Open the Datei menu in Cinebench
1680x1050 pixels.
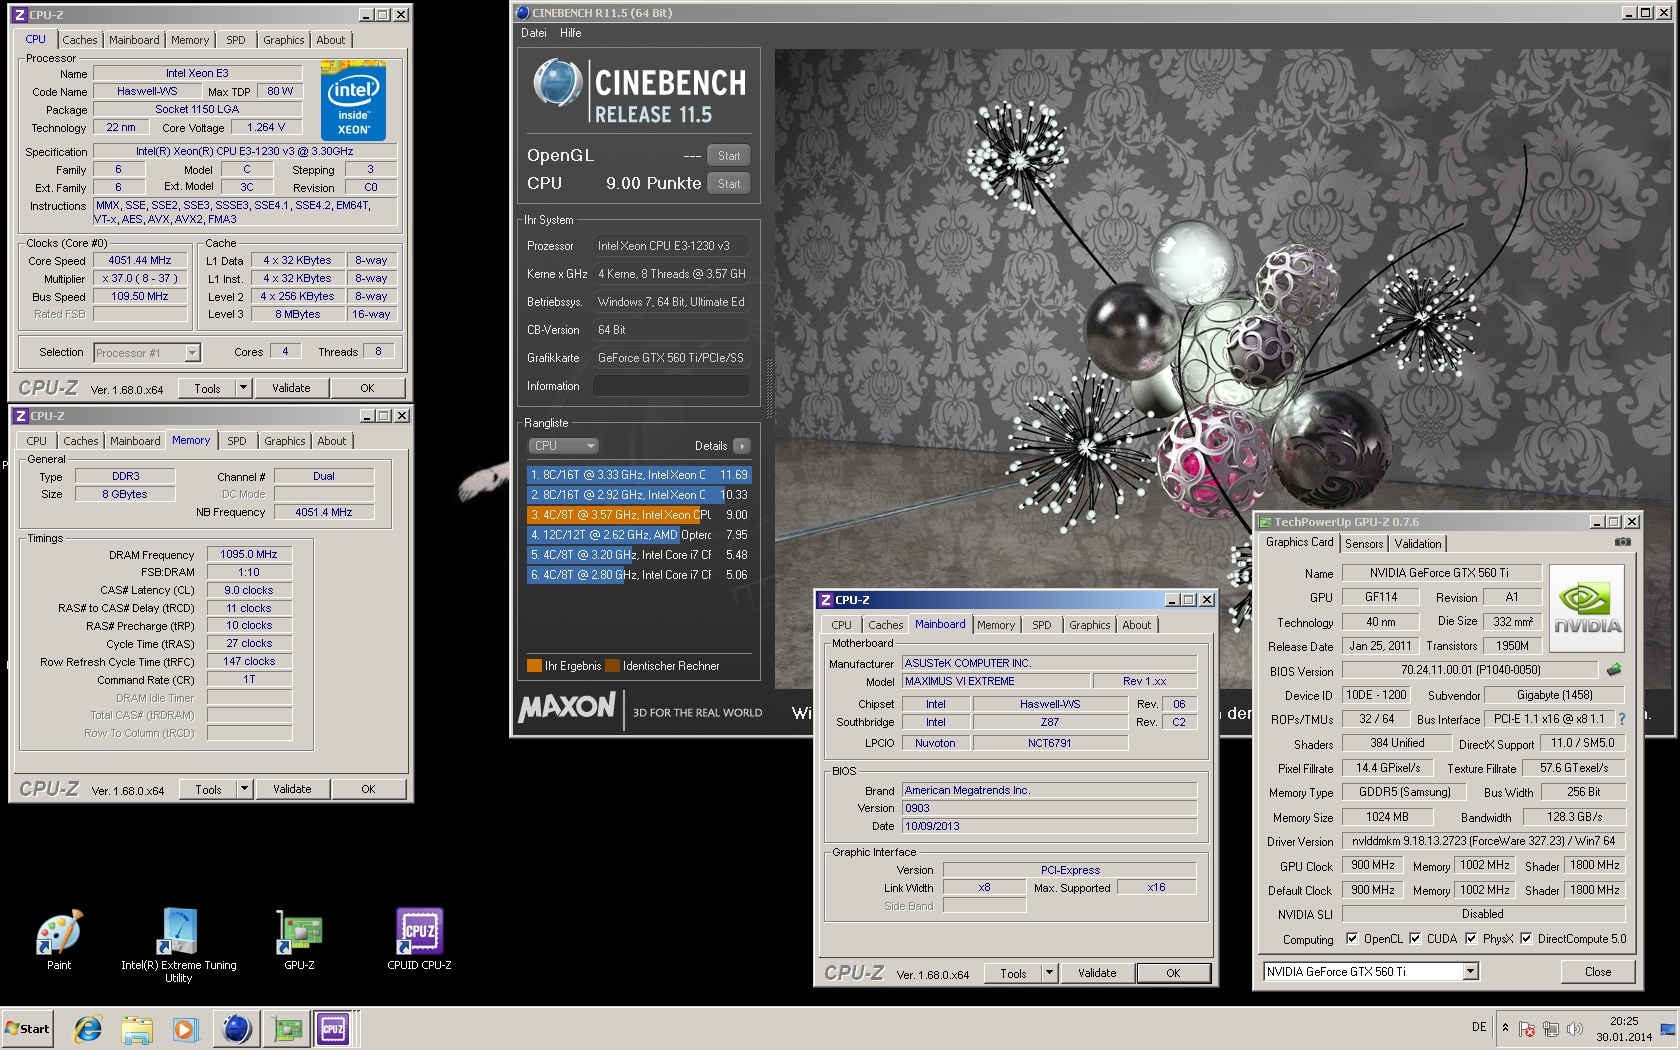pyautogui.click(x=534, y=33)
